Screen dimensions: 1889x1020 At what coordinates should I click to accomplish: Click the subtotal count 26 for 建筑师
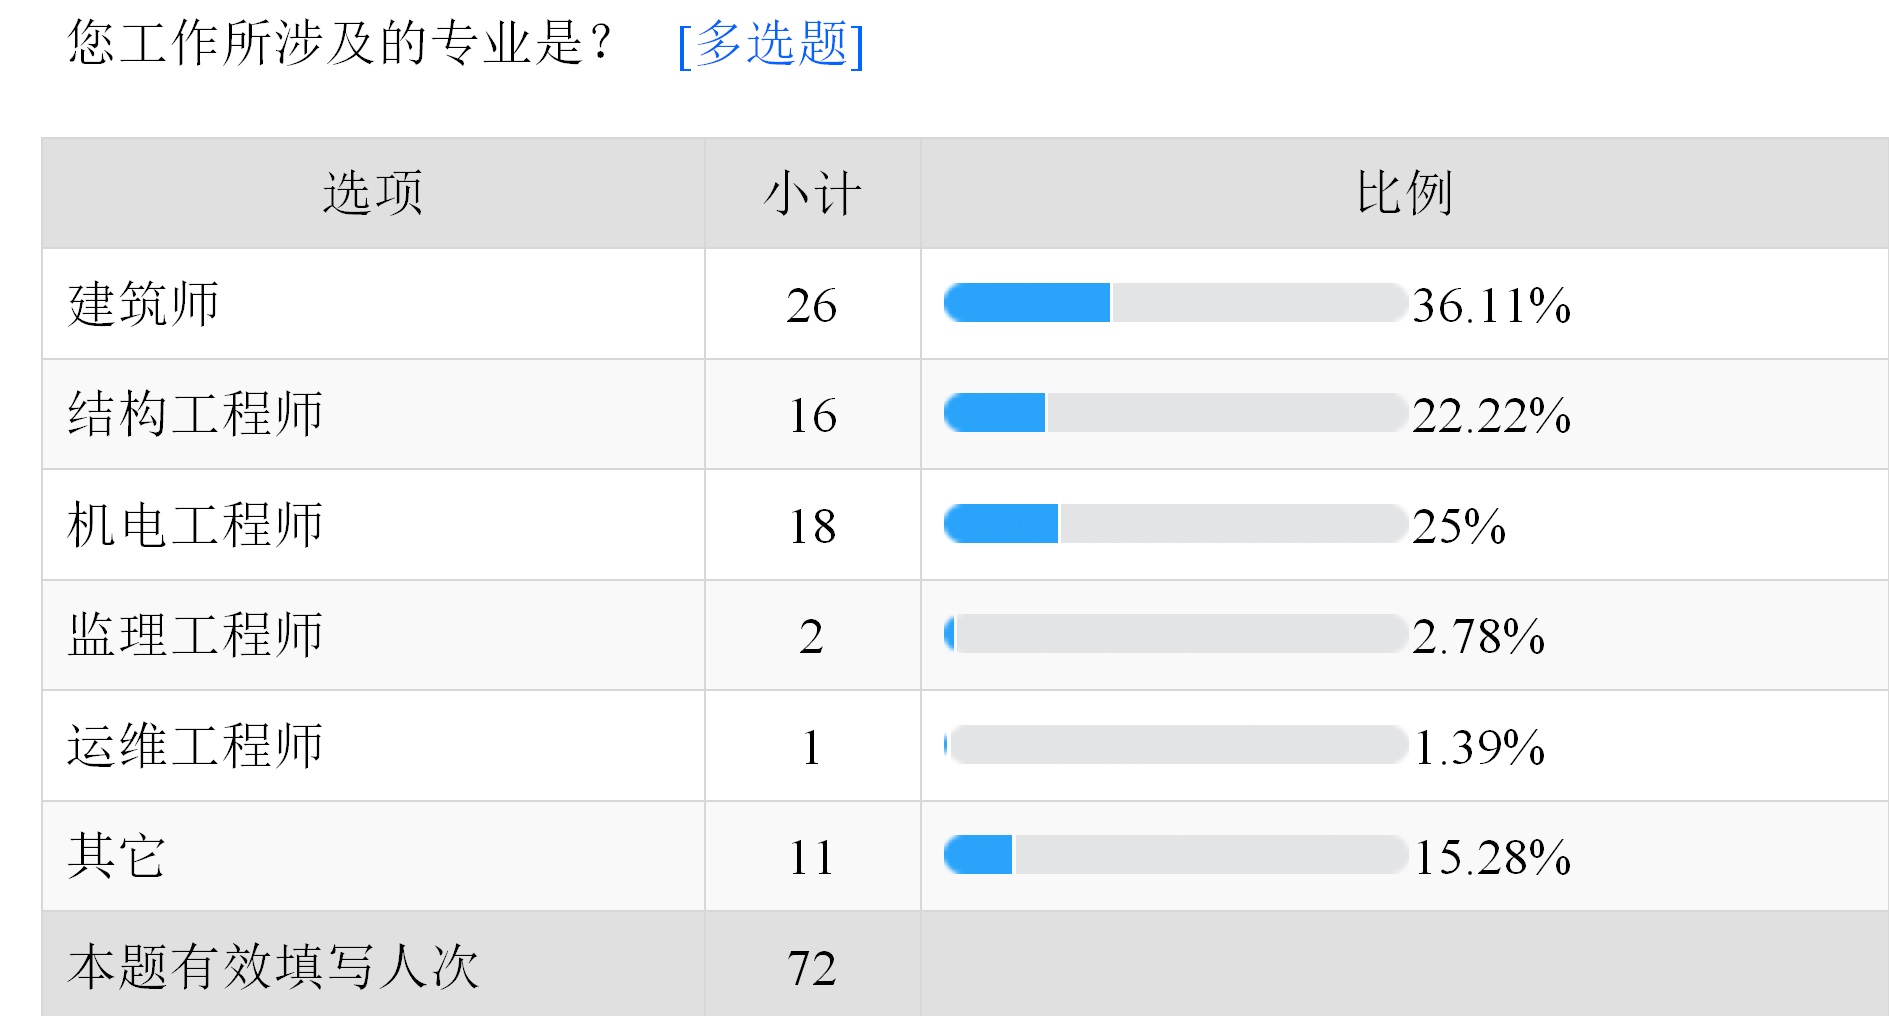click(812, 305)
